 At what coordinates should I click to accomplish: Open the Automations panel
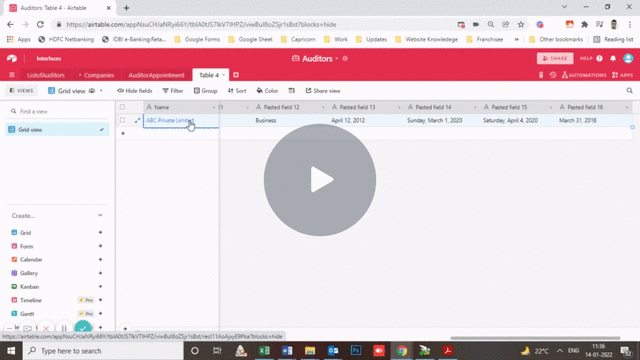(584, 75)
